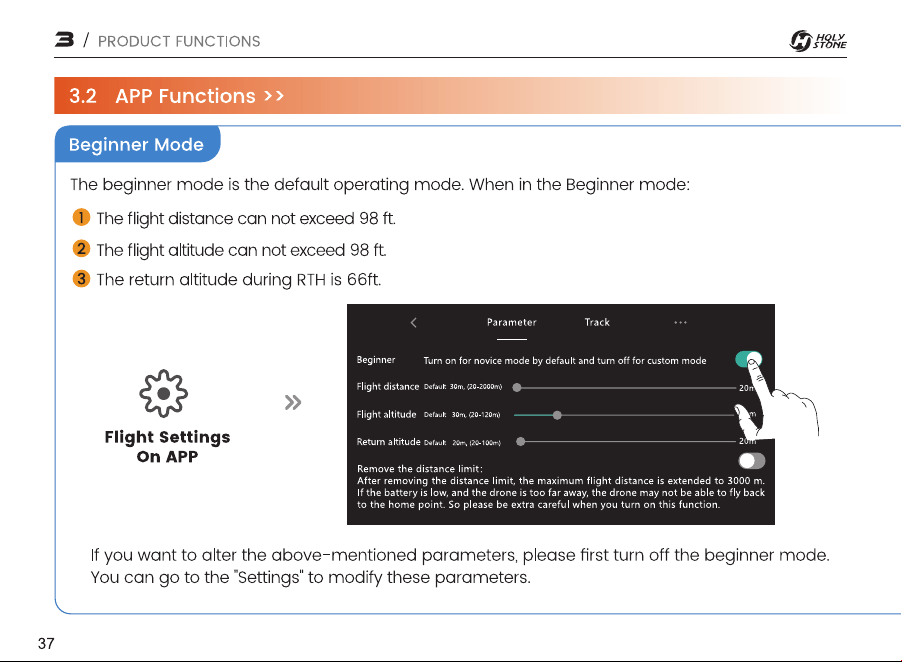Click 'The beginner mode is the default operating mode' sentence
902x662 pixels.
pos(380,185)
